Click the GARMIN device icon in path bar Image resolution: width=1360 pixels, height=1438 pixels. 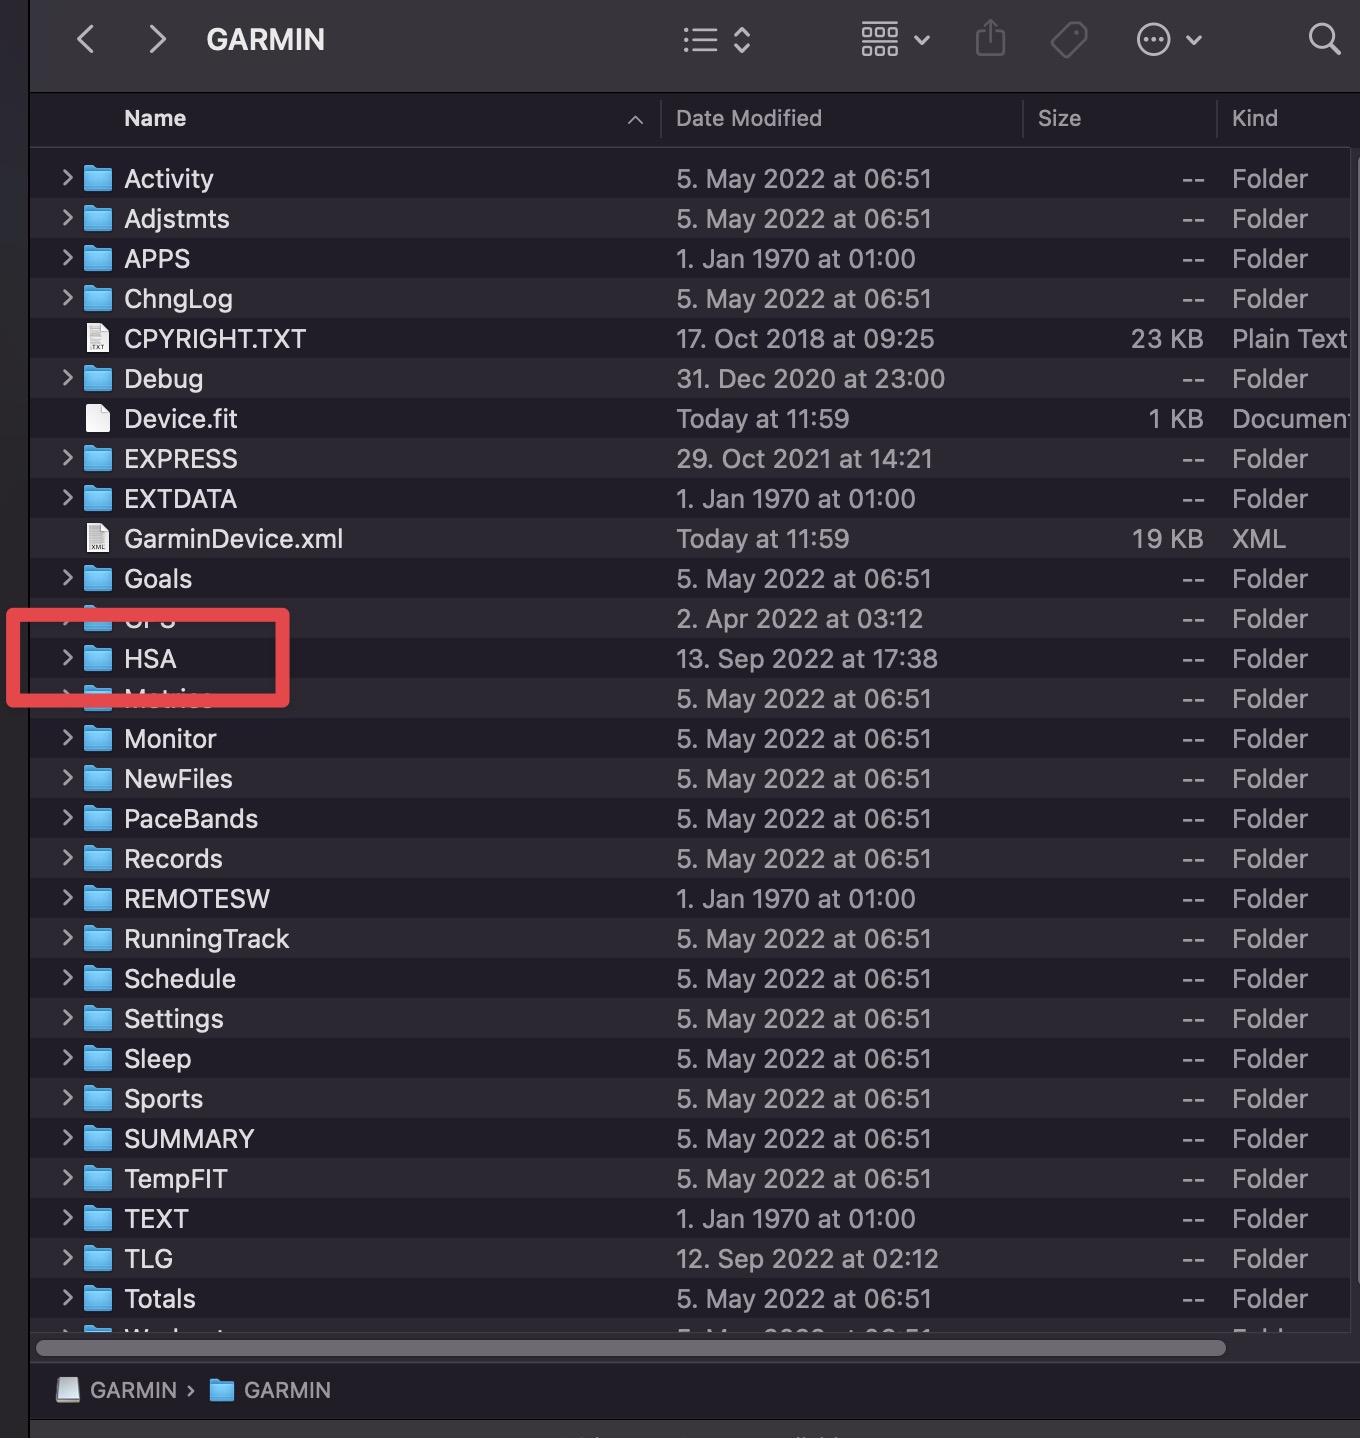[66, 1390]
